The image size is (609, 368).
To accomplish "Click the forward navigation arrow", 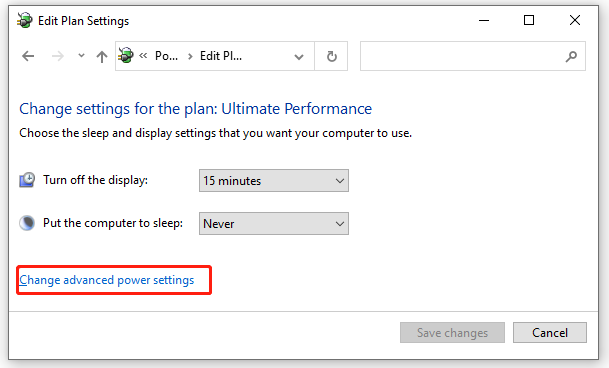I will 57,56.
